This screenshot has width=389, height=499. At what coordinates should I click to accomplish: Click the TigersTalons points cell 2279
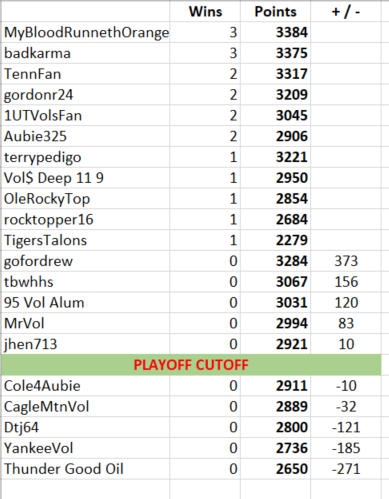click(275, 240)
